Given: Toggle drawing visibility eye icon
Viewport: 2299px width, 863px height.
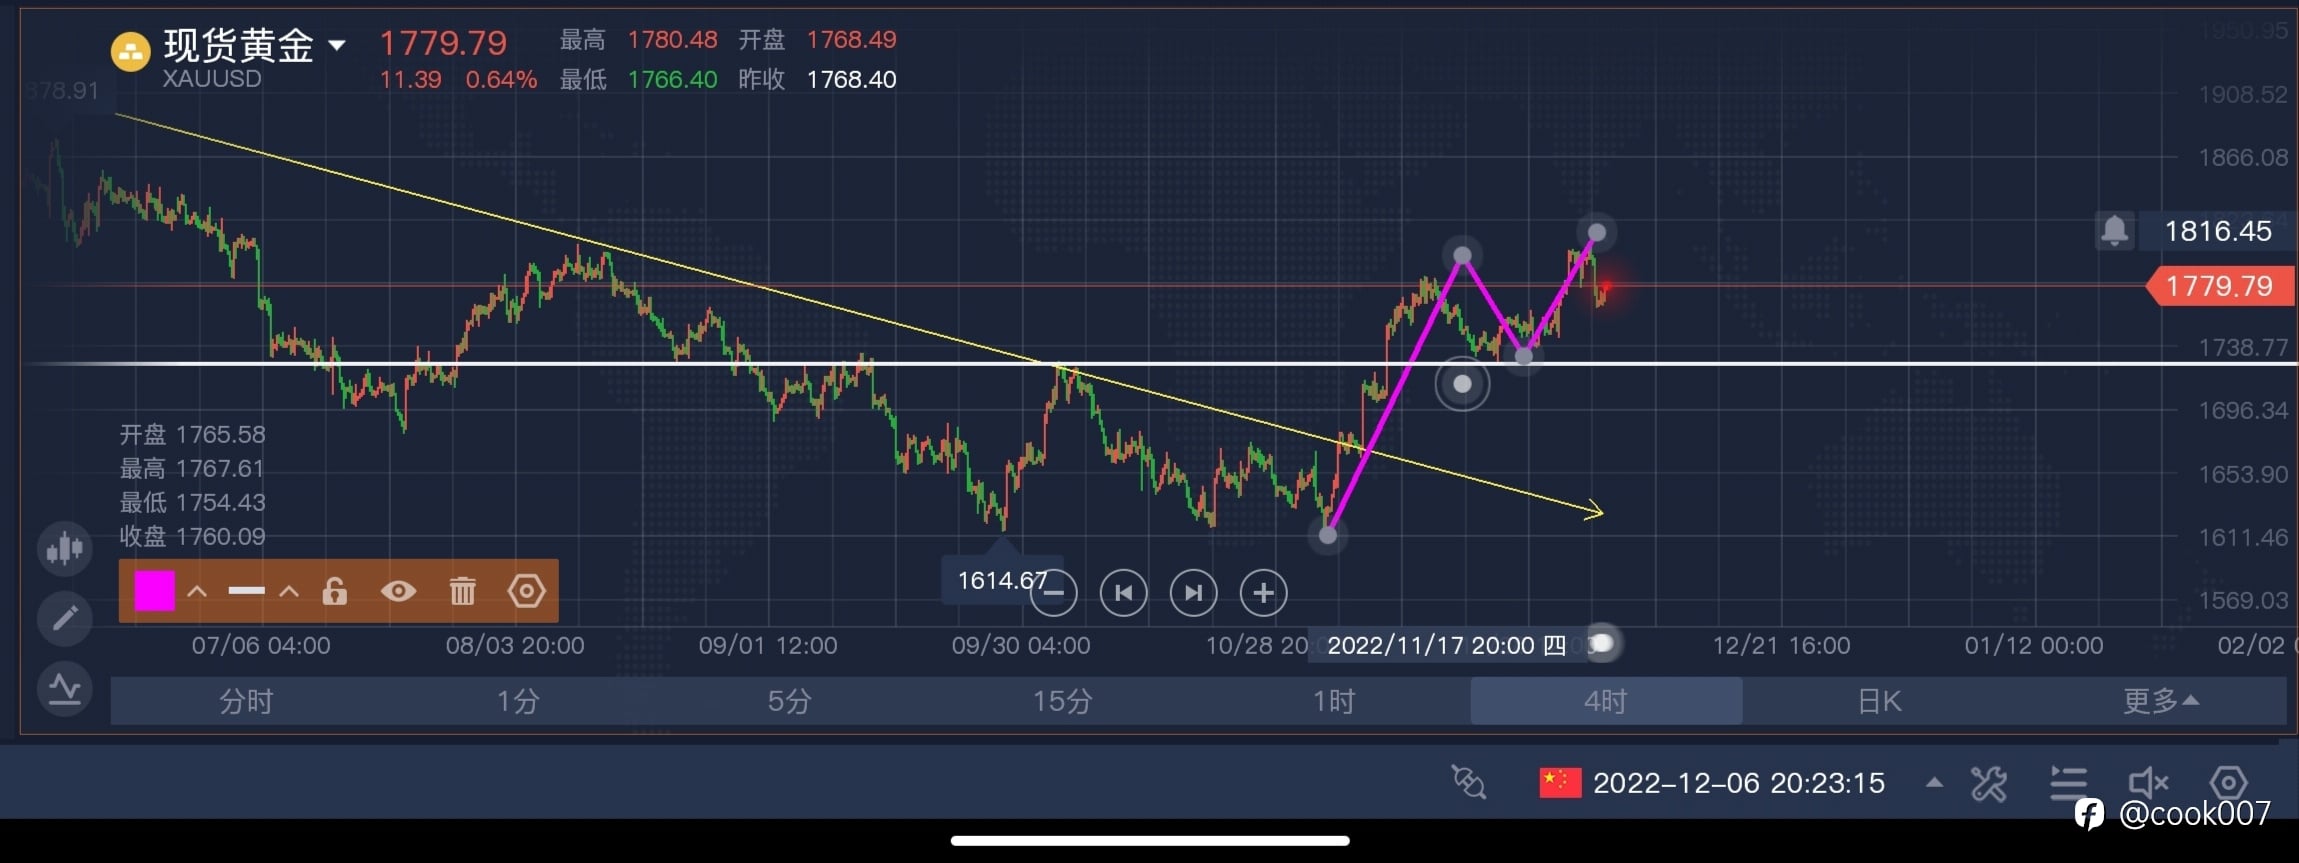Looking at the screenshot, I should click(x=398, y=591).
